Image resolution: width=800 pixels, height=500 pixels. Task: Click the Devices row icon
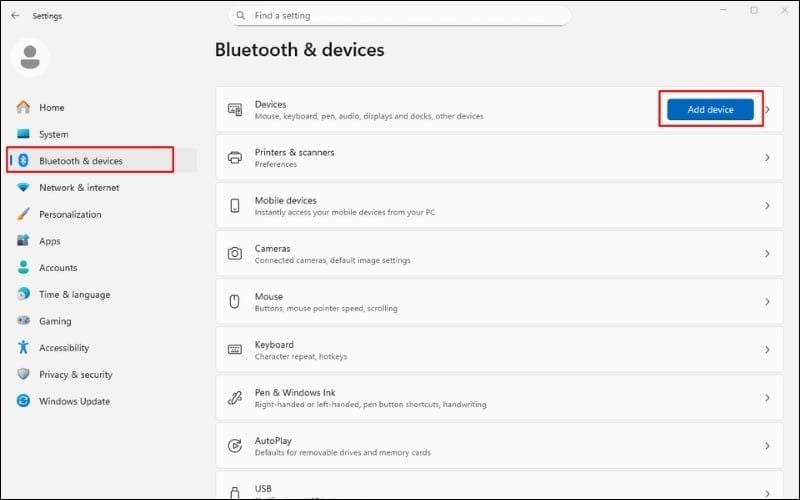tap(235, 109)
